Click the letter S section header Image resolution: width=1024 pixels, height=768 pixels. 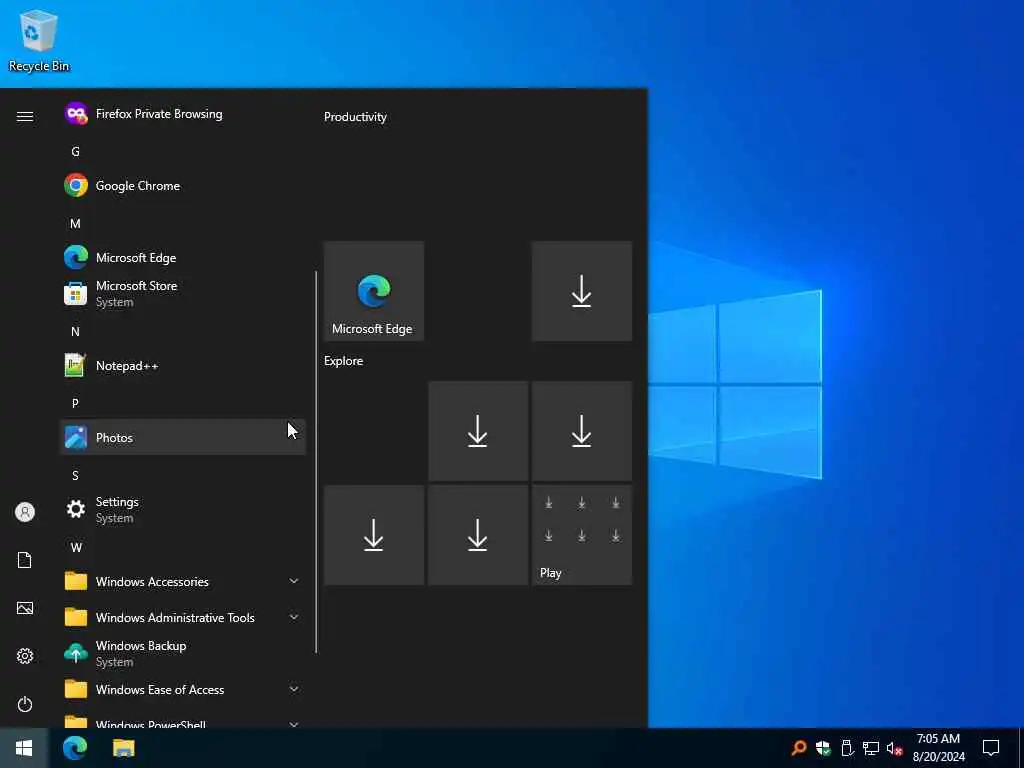coord(75,475)
